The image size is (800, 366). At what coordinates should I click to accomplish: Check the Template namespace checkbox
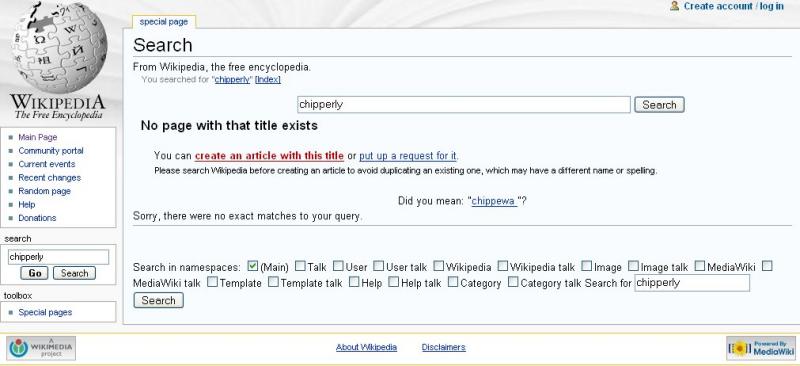[x=212, y=282]
